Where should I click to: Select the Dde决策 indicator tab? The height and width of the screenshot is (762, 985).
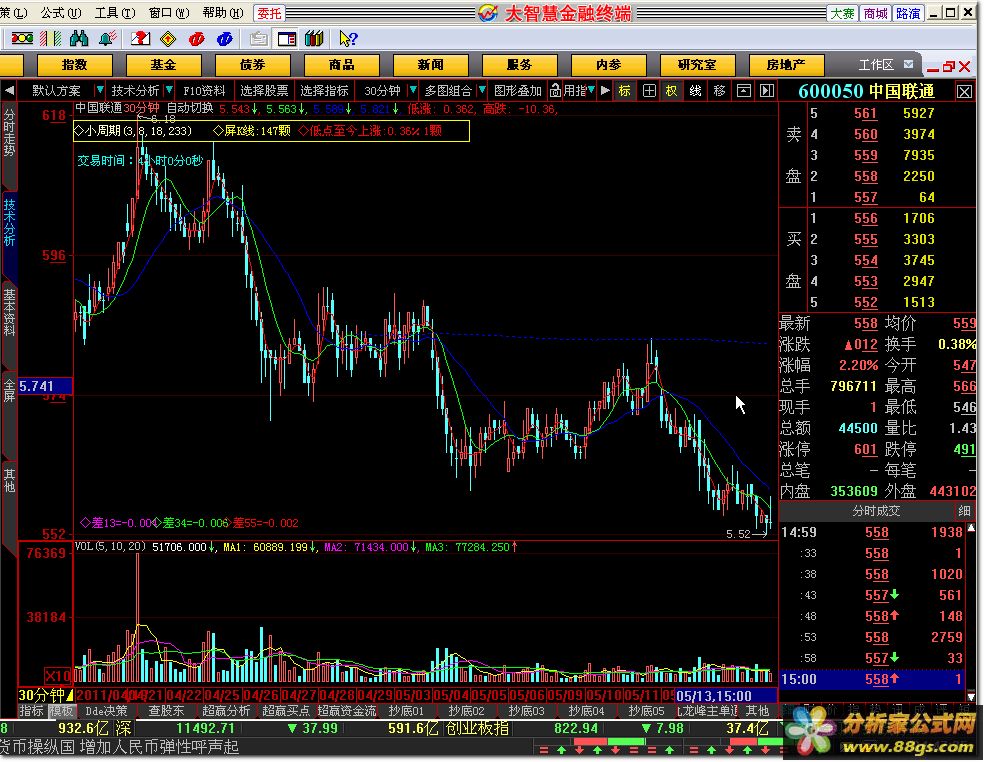pos(107,710)
